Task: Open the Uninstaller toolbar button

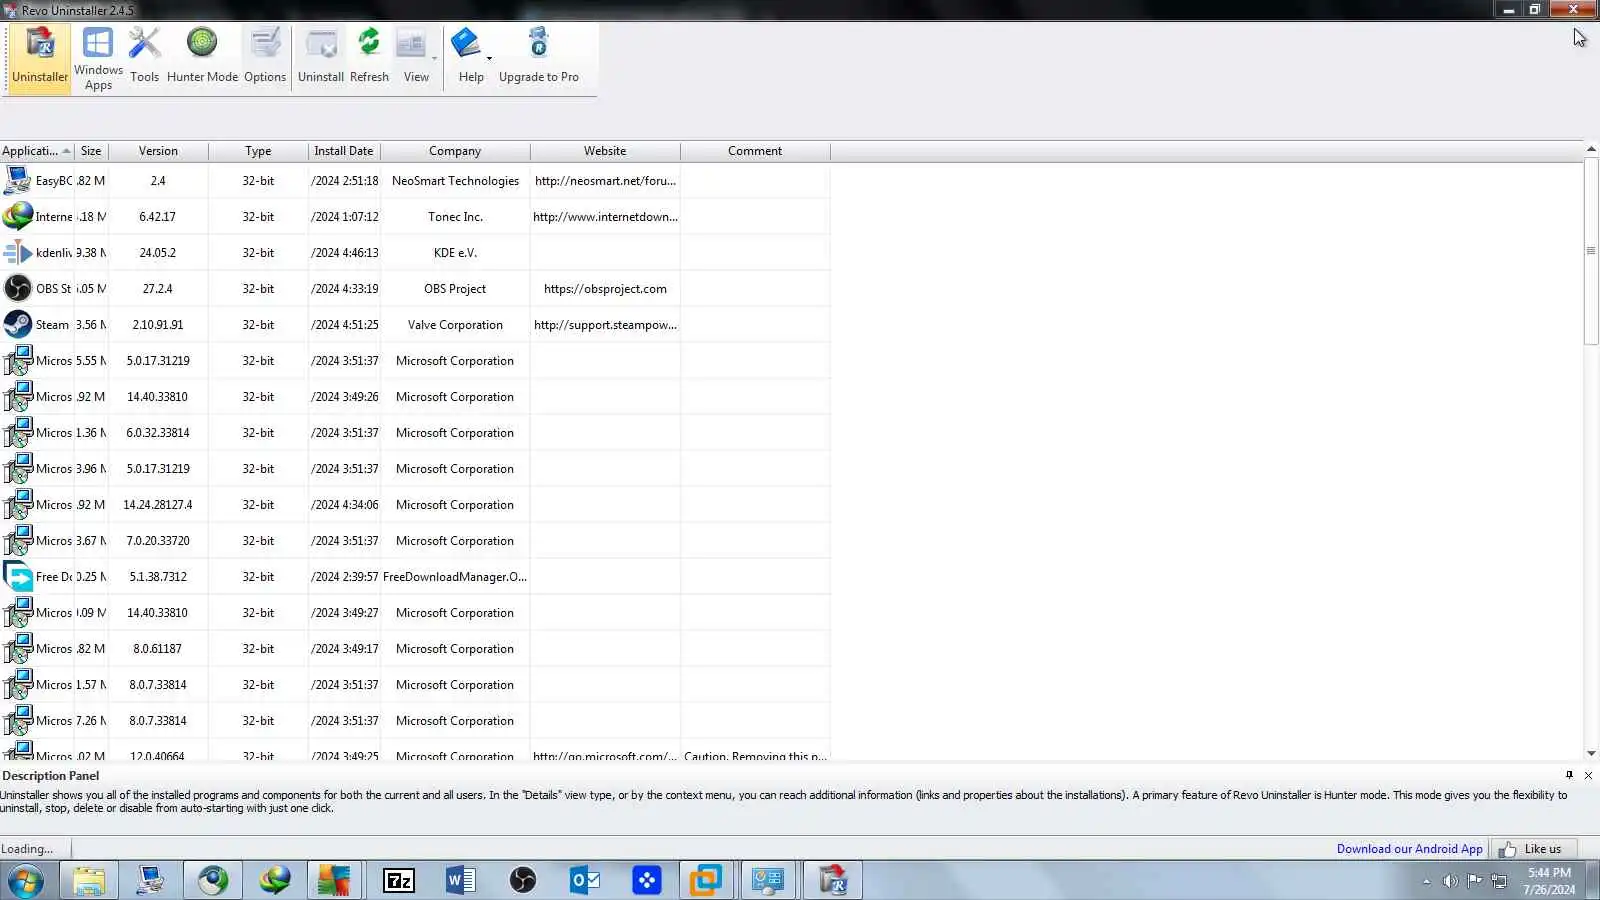Action: coord(40,59)
